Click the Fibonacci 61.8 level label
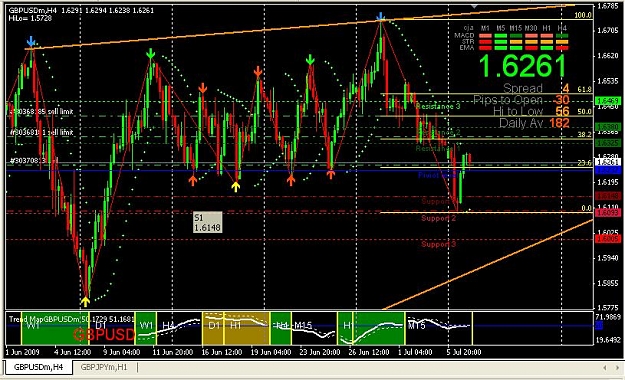Screen dimensions: 625x380 point(584,89)
